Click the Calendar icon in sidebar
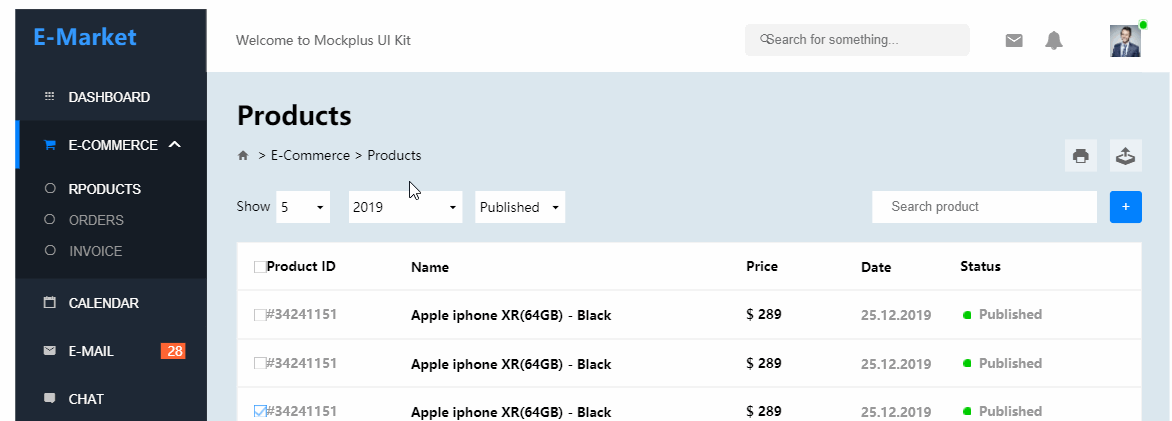Screen dimensions: 1172x421 (x=50, y=303)
